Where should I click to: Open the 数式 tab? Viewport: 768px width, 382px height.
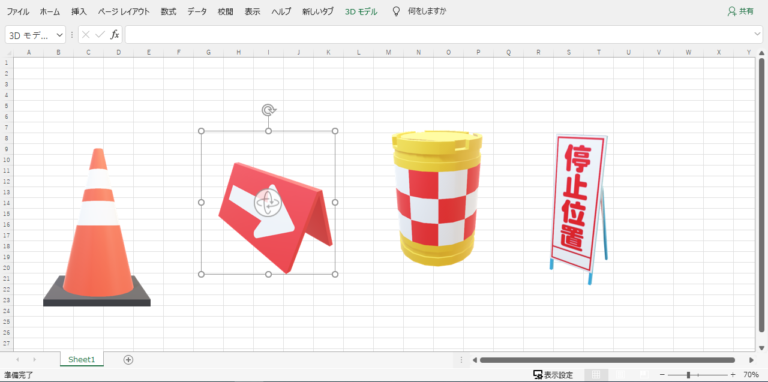tap(168, 12)
